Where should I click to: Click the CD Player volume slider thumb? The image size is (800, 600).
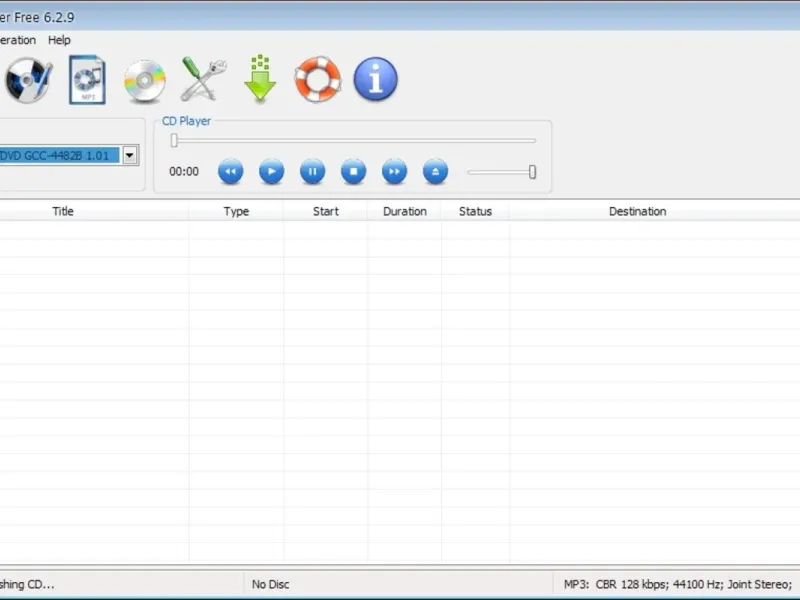(x=532, y=172)
